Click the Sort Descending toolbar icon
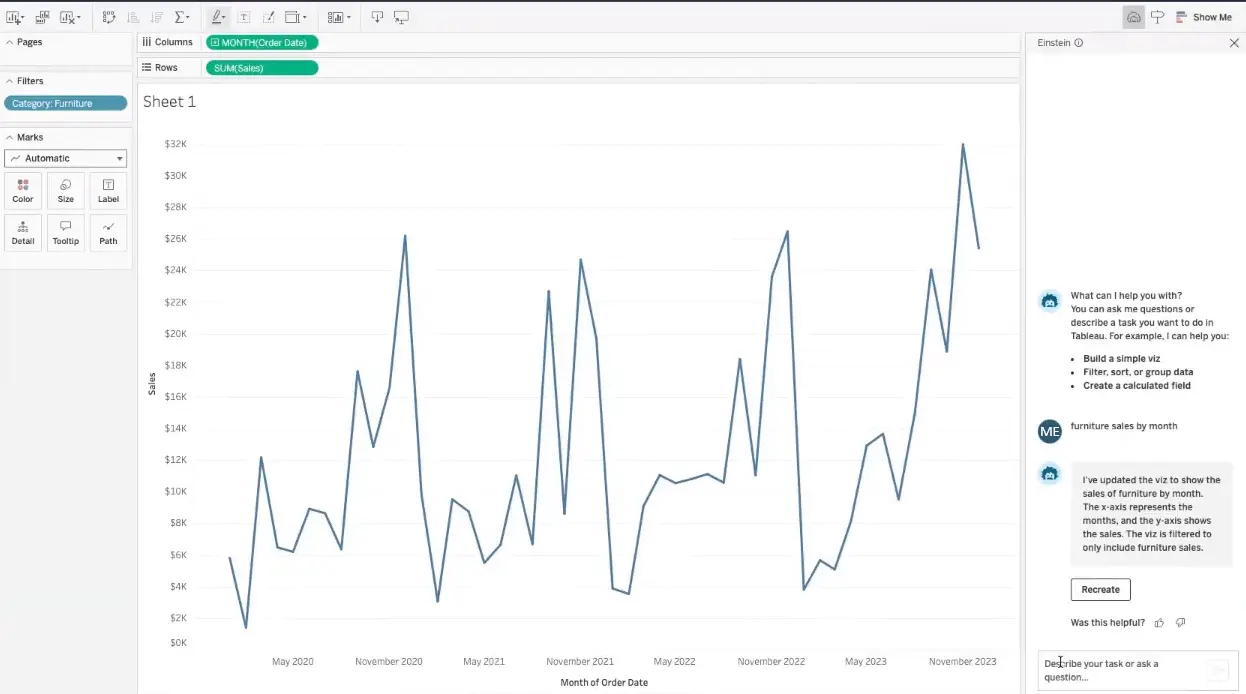This screenshot has height=694, width=1246. (x=157, y=17)
